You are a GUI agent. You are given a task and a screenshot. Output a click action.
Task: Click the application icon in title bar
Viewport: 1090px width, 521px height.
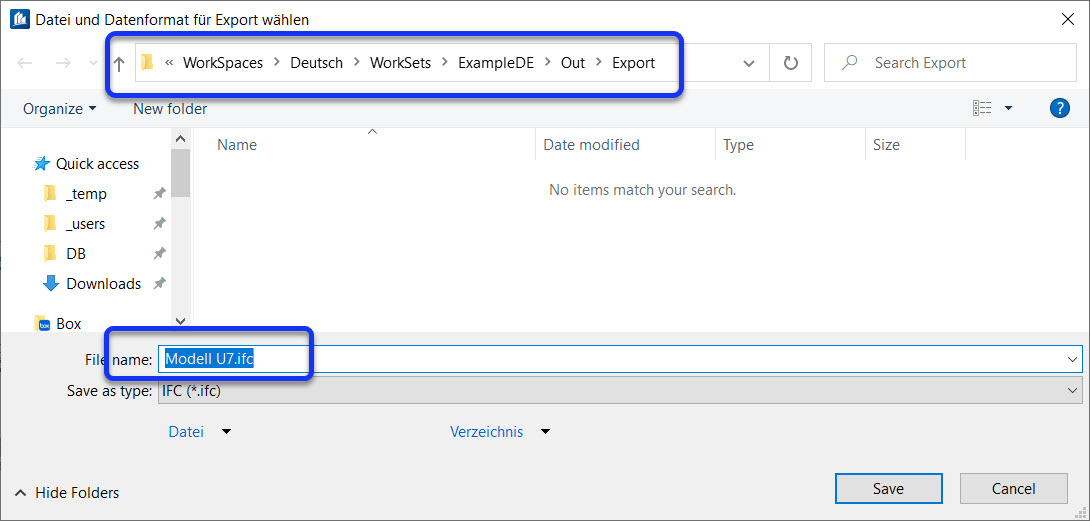[x=19, y=19]
